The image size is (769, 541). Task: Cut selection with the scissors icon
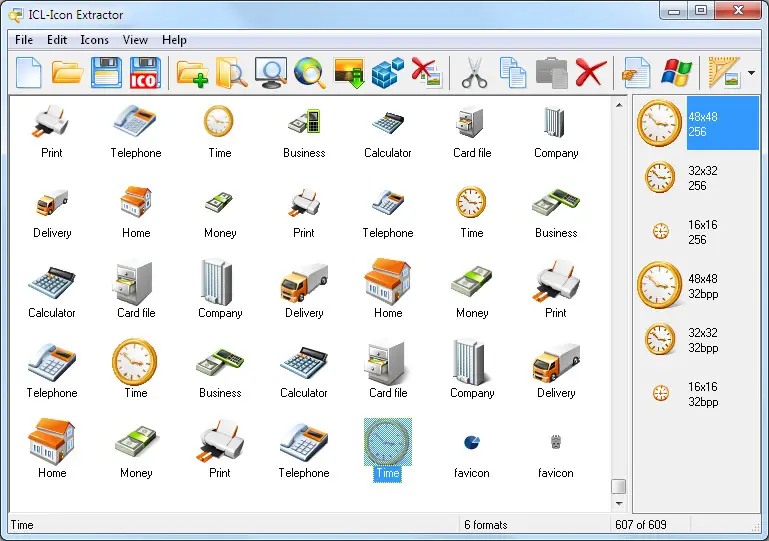(x=474, y=73)
